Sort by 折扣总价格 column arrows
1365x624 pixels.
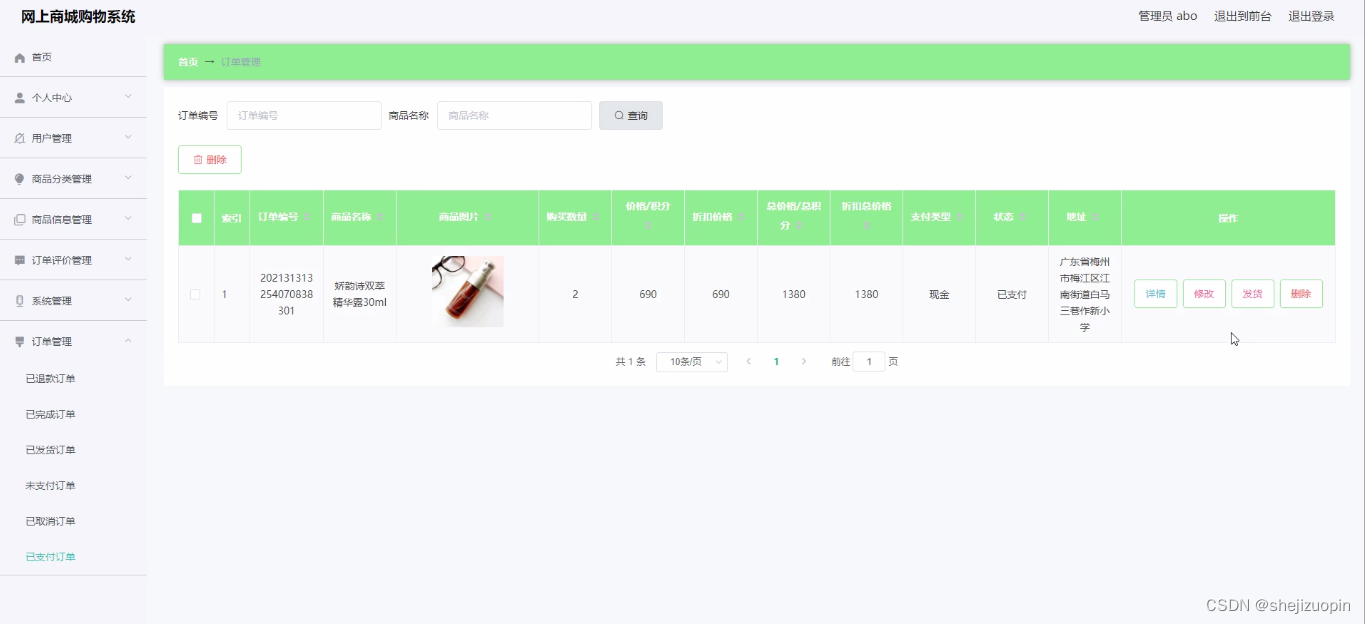pos(866,227)
